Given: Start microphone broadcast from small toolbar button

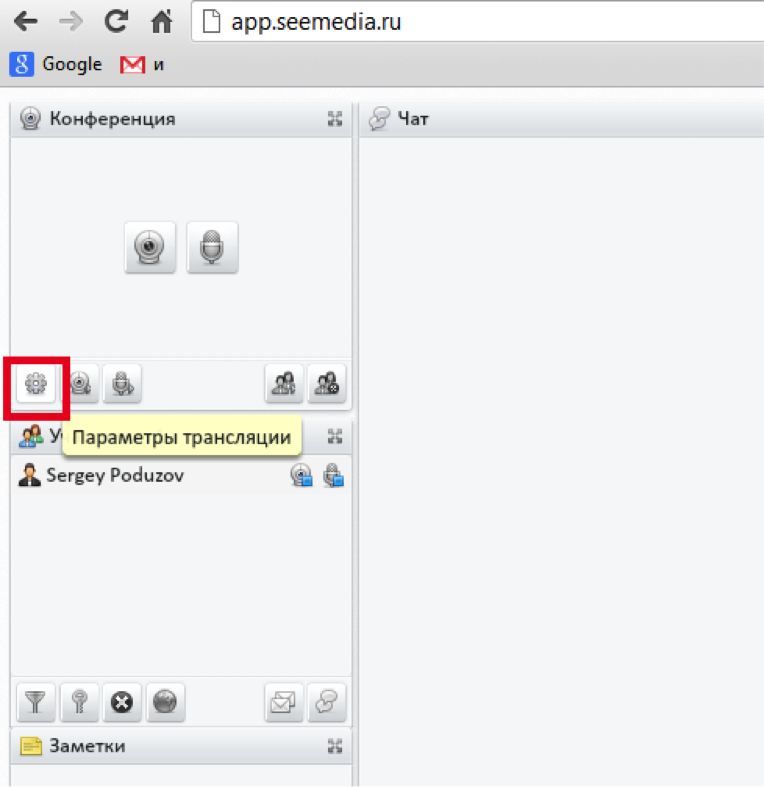Looking at the screenshot, I should (122, 384).
